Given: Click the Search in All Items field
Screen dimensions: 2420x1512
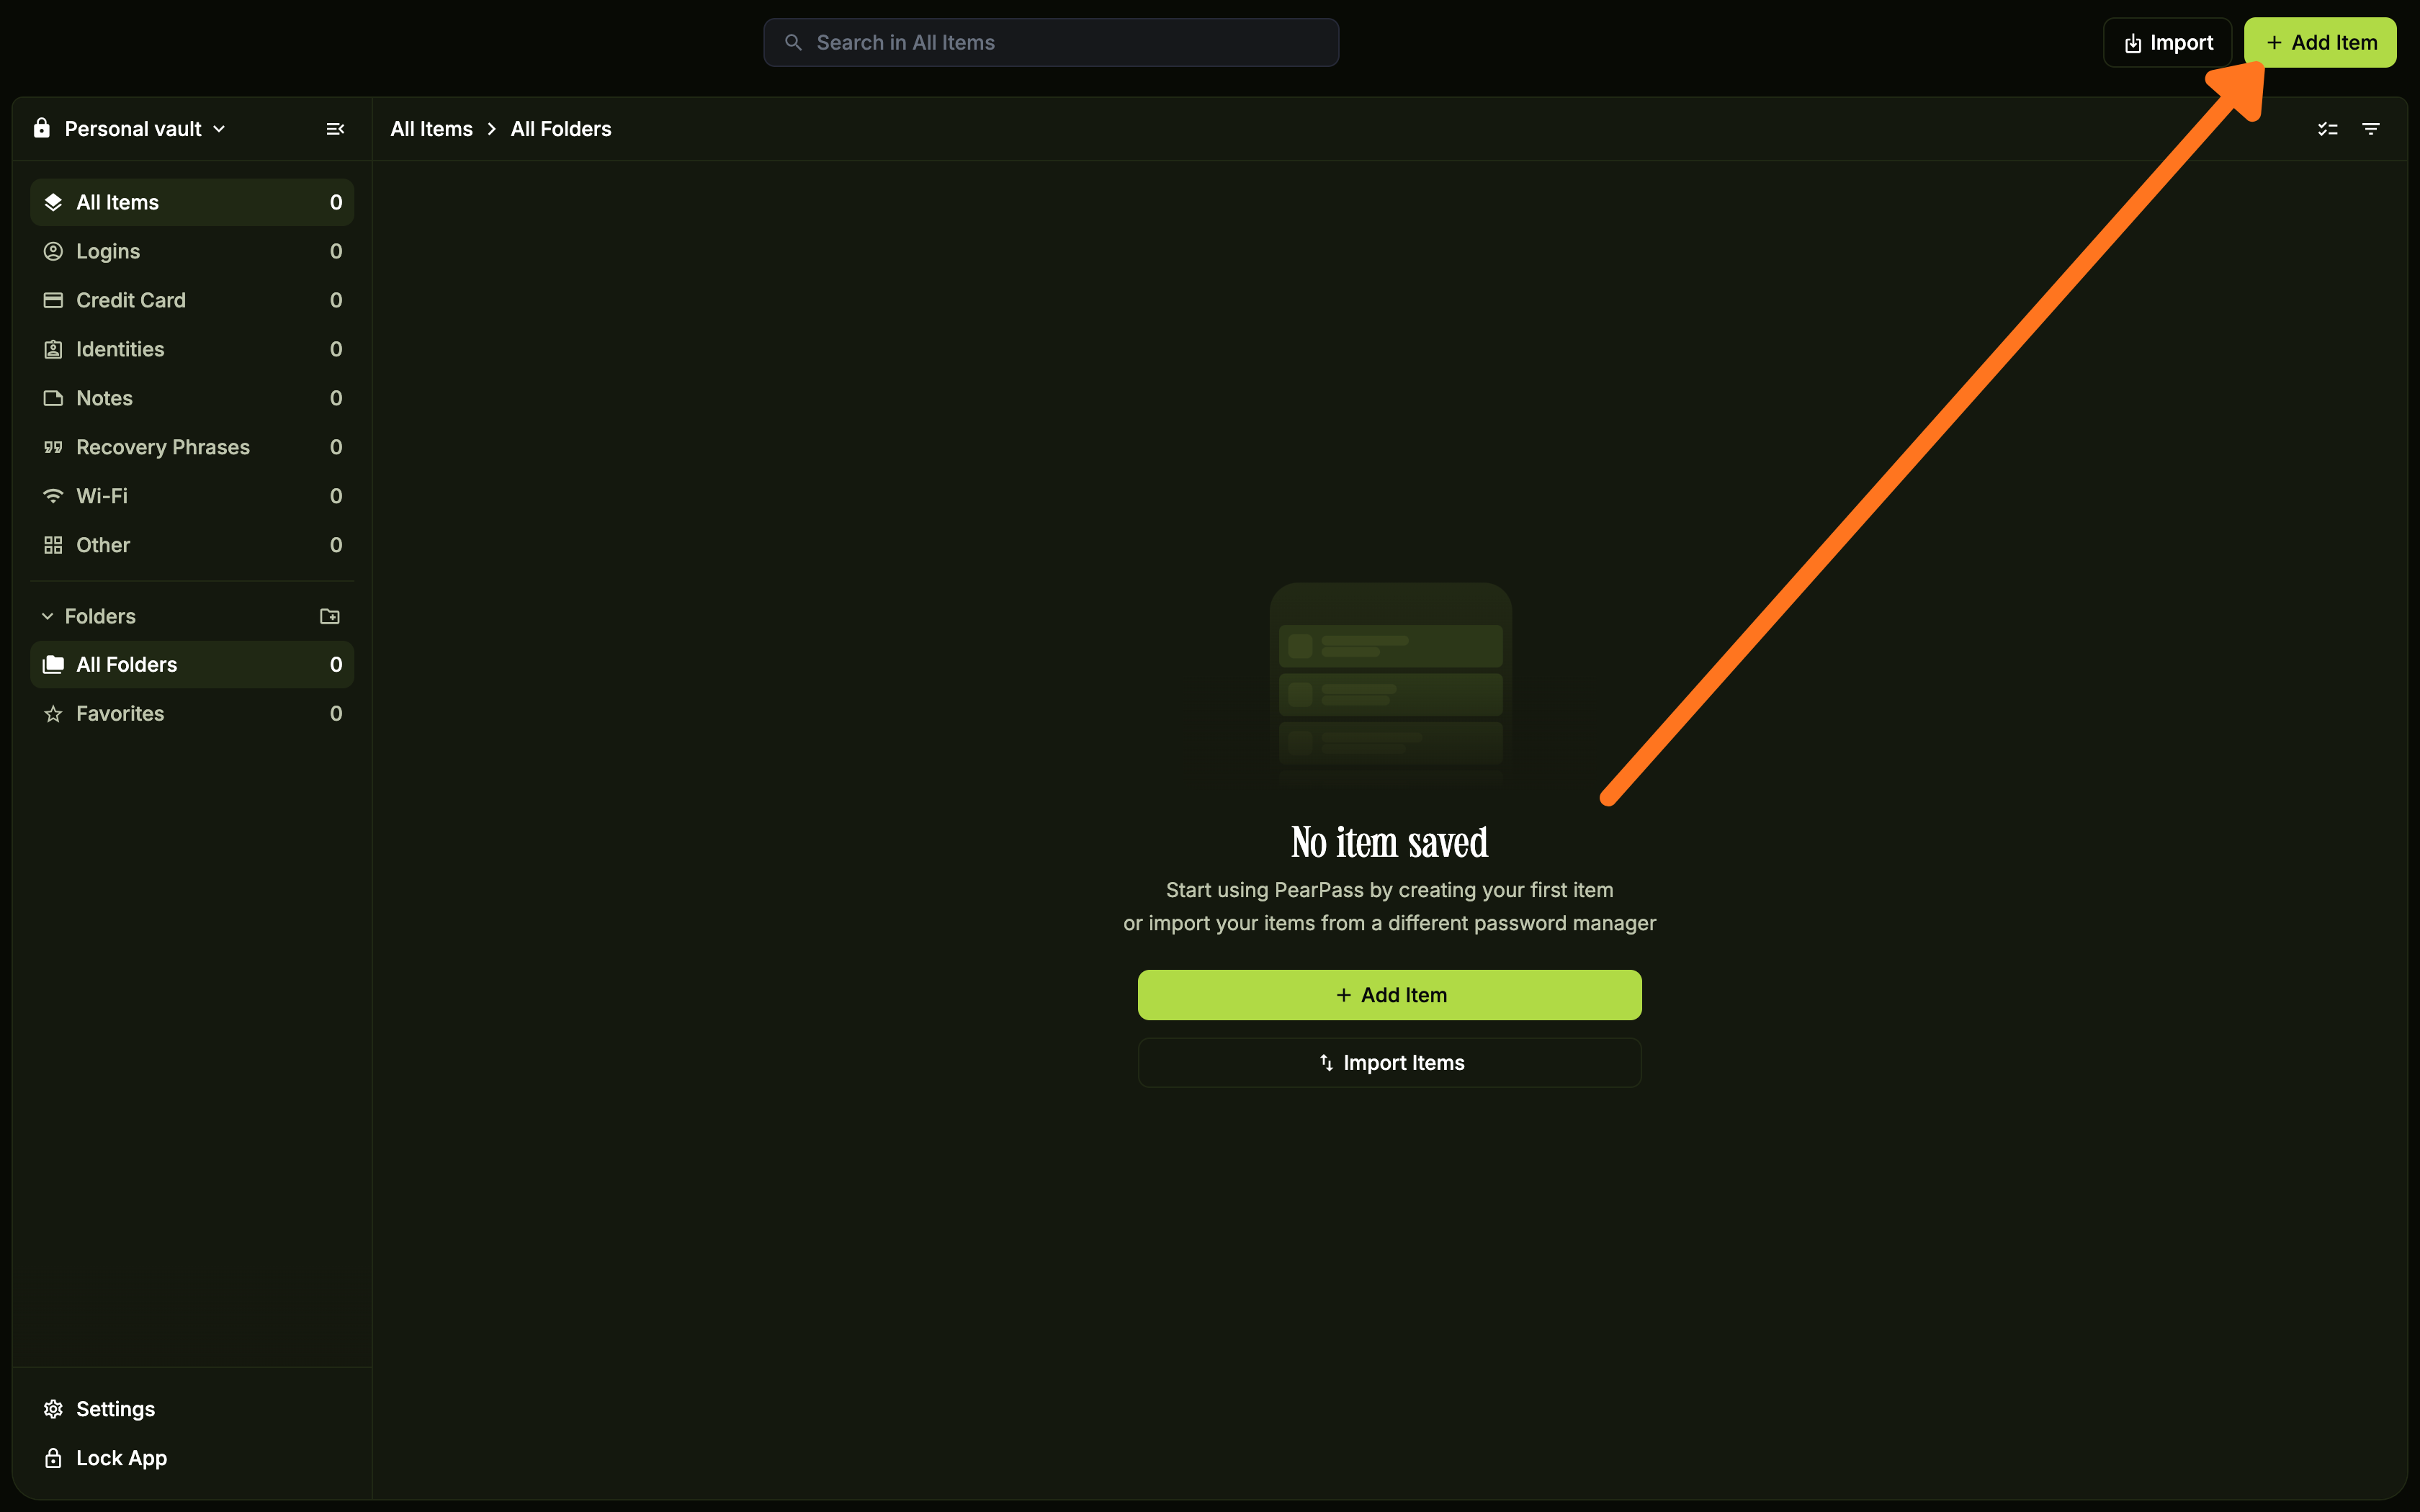Looking at the screenshot, I should (1050, 42).
